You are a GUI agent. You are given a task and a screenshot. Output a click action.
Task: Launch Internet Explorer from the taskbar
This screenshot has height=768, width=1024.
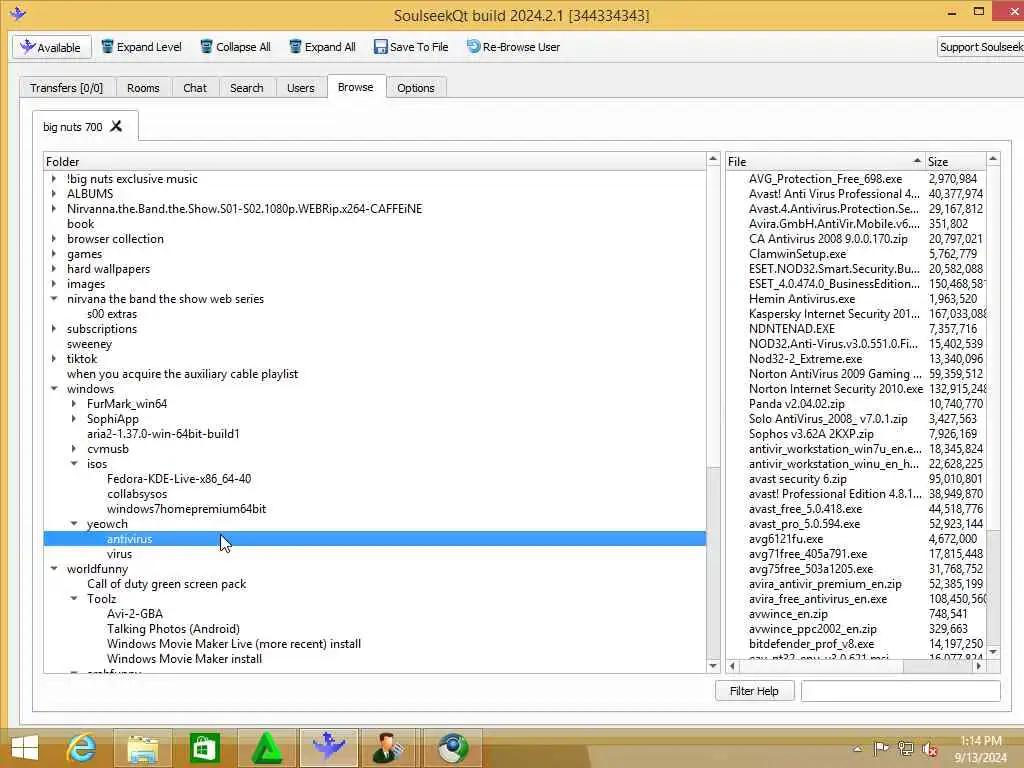(x=82, y=748)
